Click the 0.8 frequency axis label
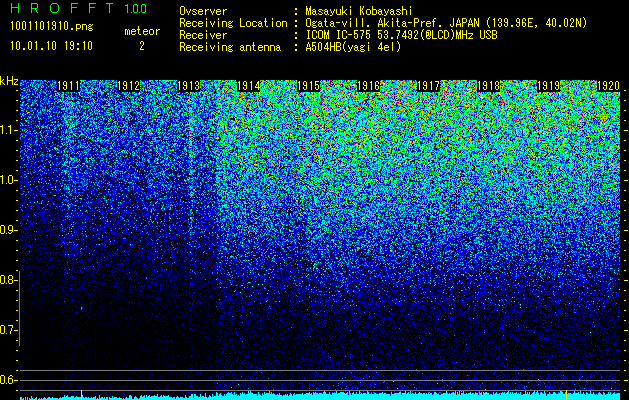 [7, 280]
